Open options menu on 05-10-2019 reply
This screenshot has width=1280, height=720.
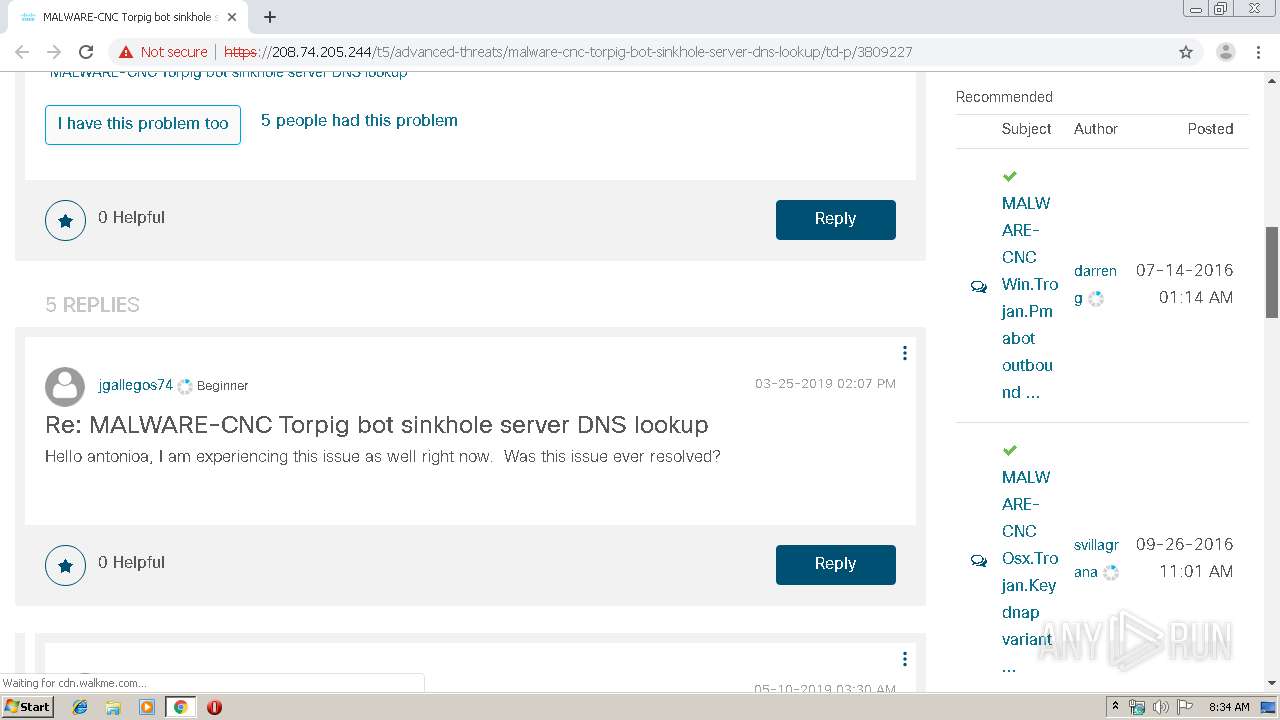[904, 659]
